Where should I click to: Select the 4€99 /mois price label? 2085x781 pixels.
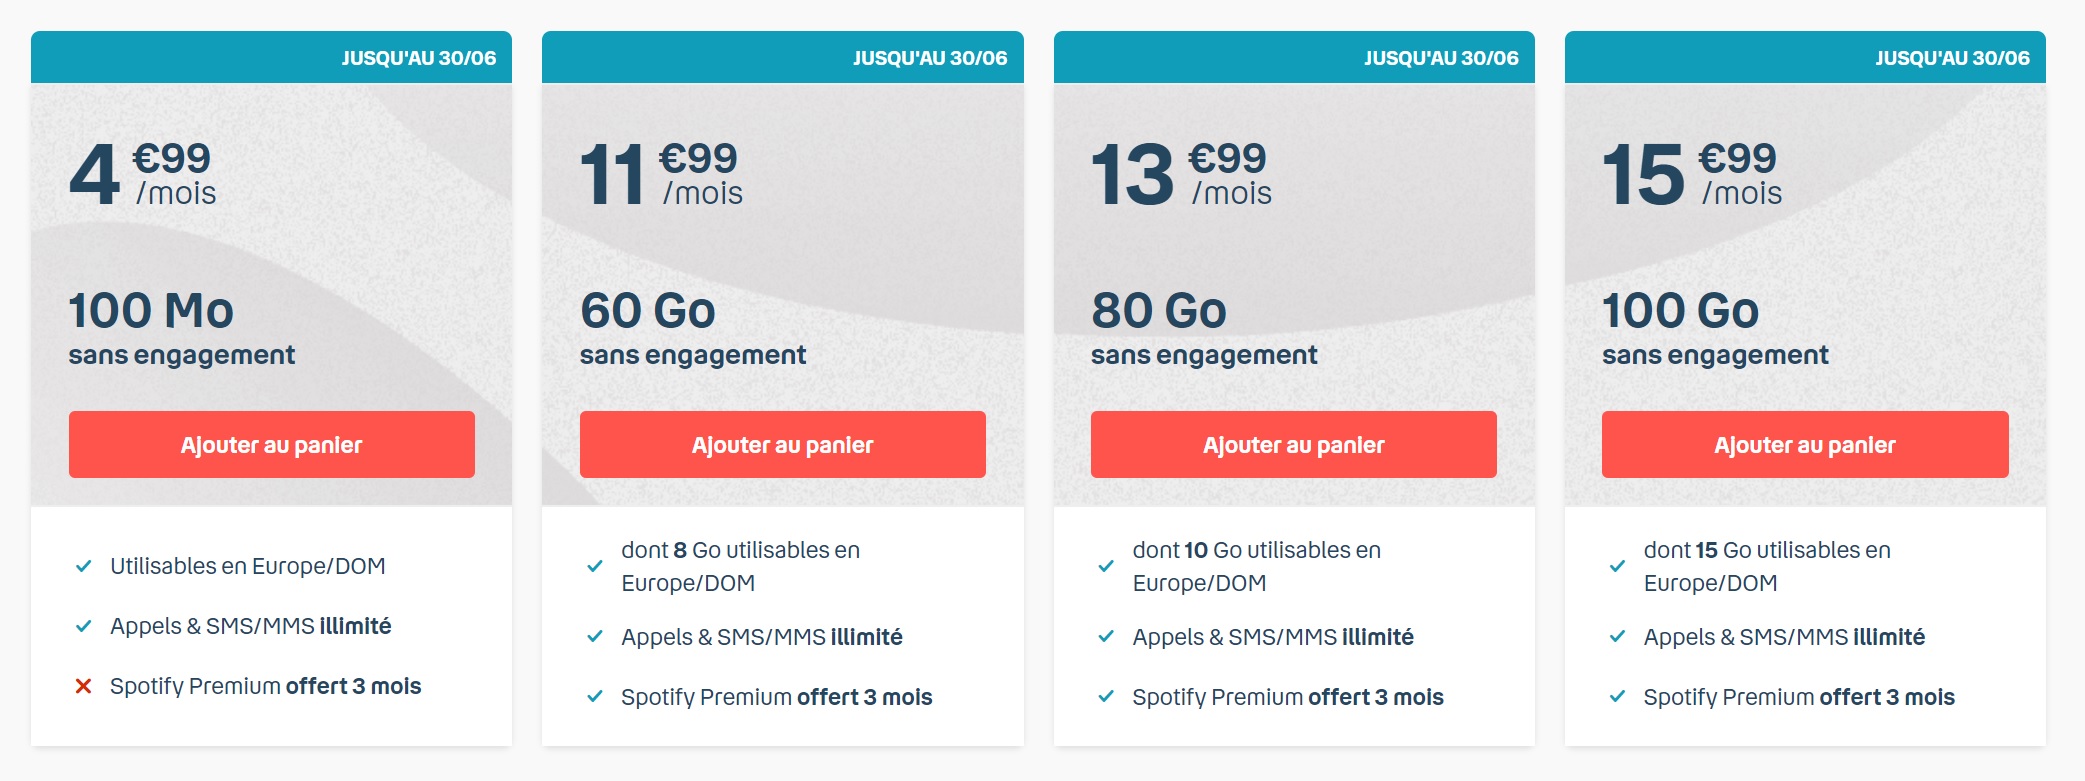[143, 174]
